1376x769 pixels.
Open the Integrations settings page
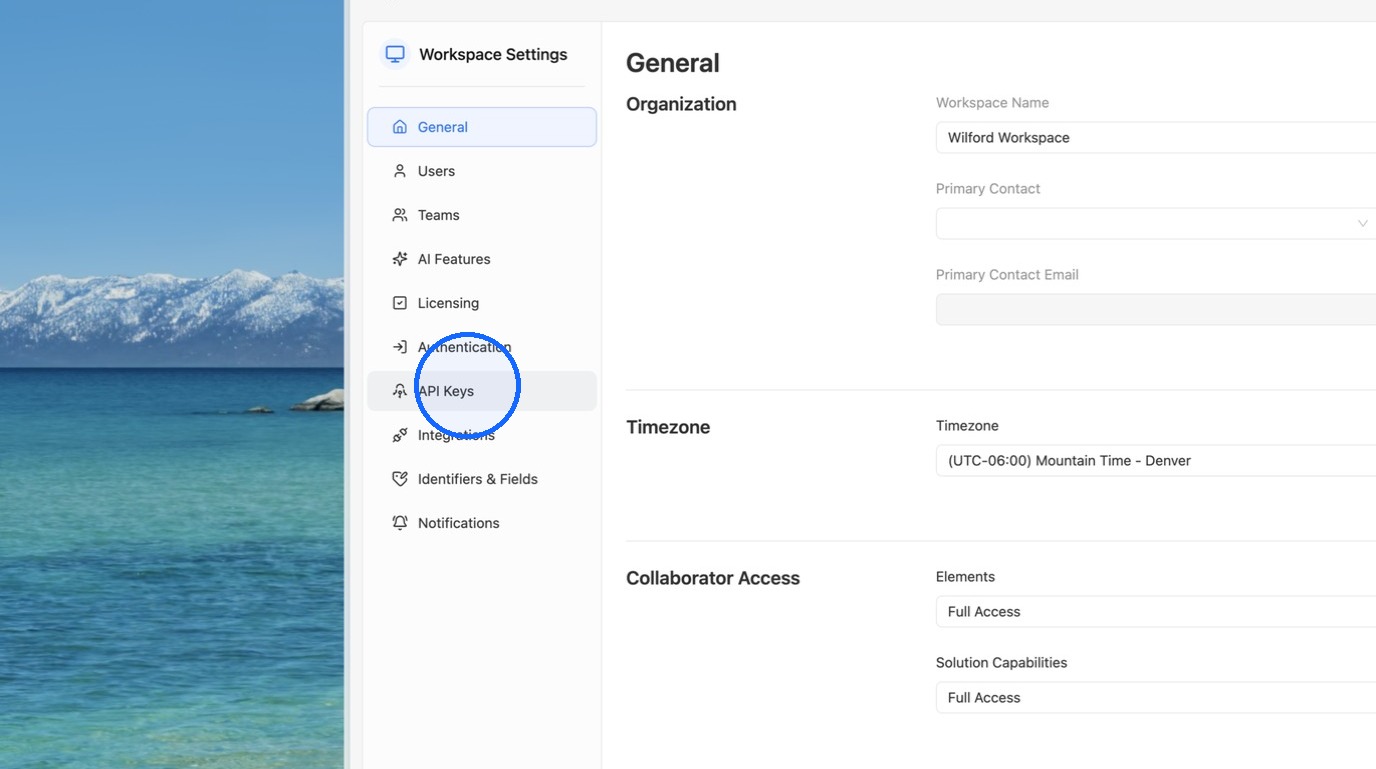[x=482, y=435]
